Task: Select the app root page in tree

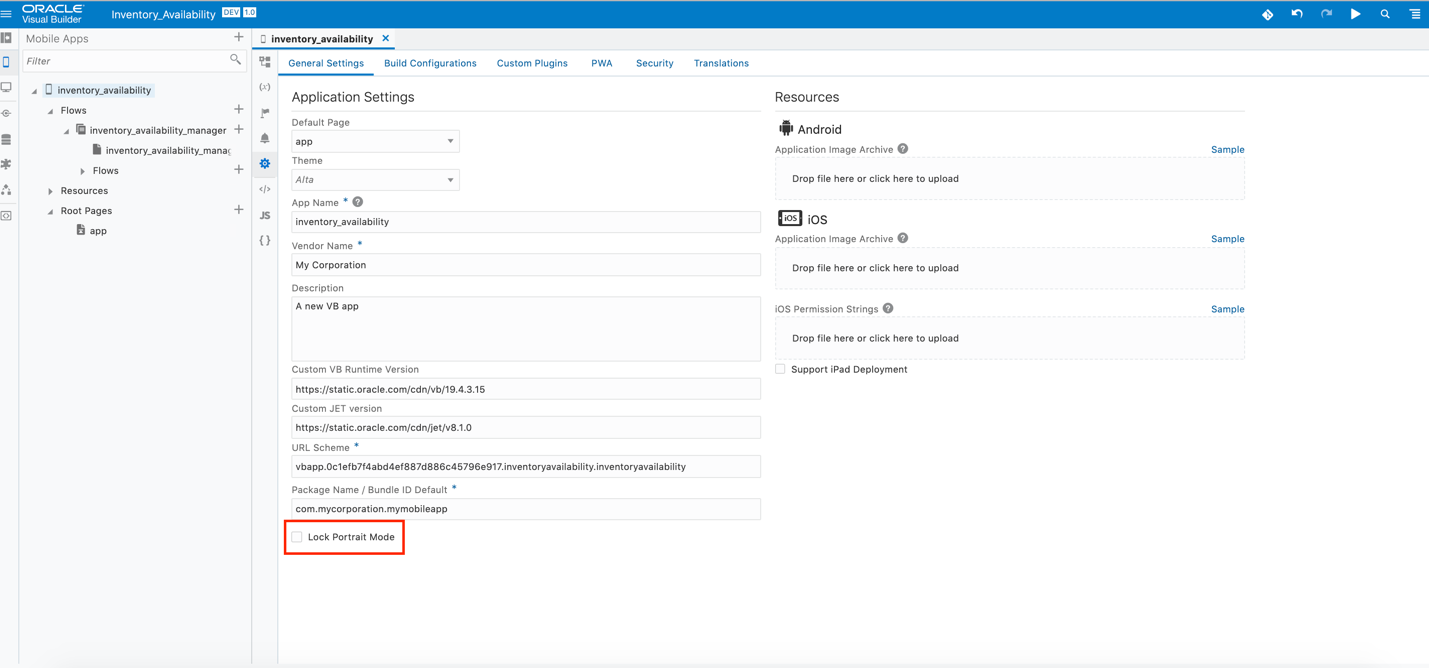Action: [98, 231]
